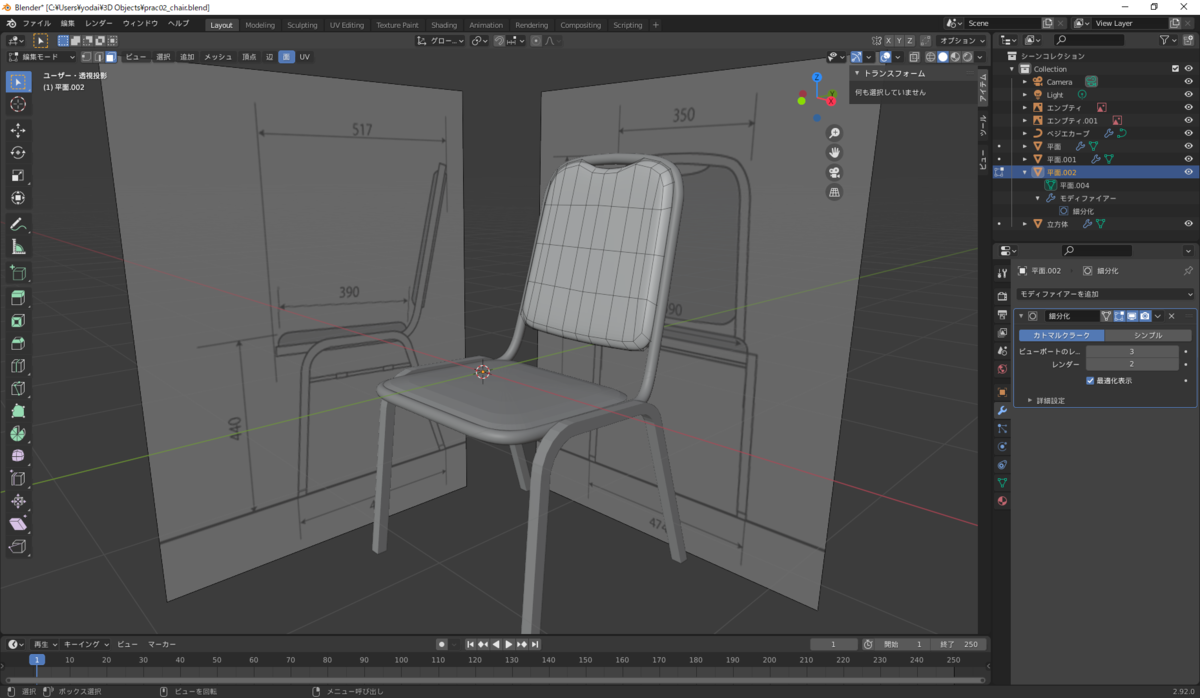Enable edge select mode
The height and width of the screenshot is (698, 1200).
click(x=98, y=57)
